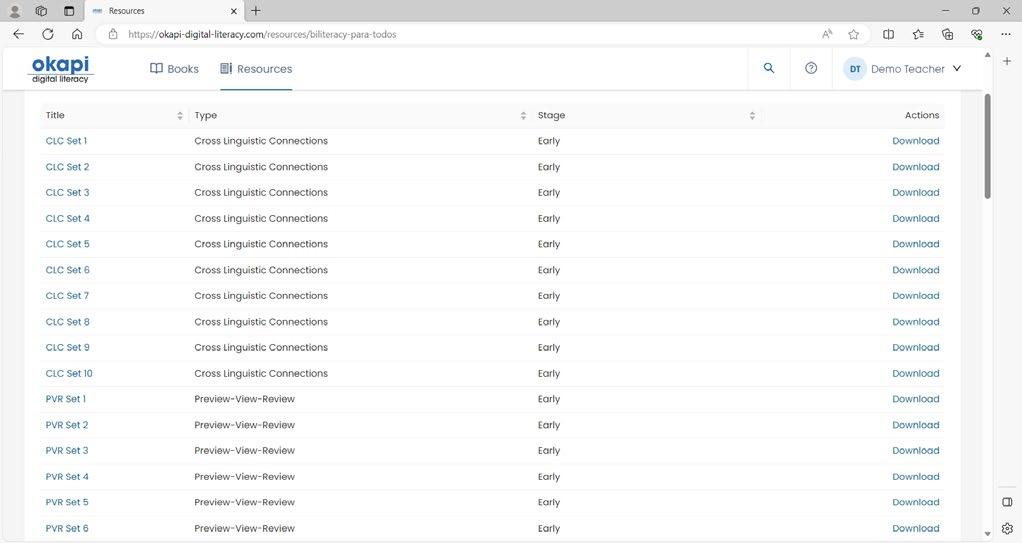Add this page to favorites star
Viewport: 1022px width, 543px height.
coord(853,35)
